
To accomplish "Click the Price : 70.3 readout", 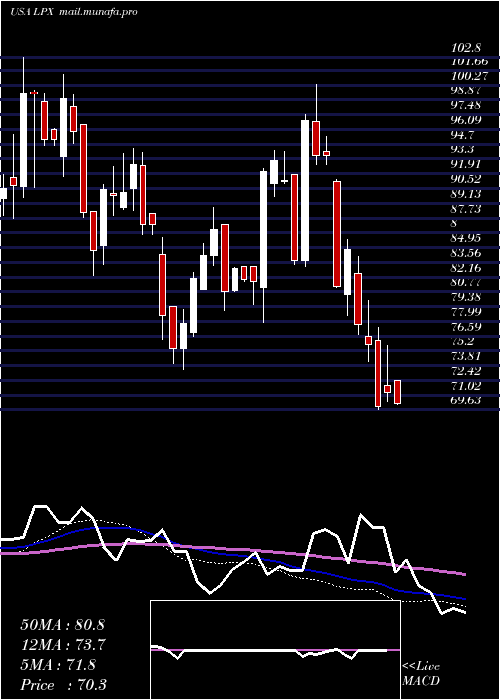I will click(x=63, y=685).
